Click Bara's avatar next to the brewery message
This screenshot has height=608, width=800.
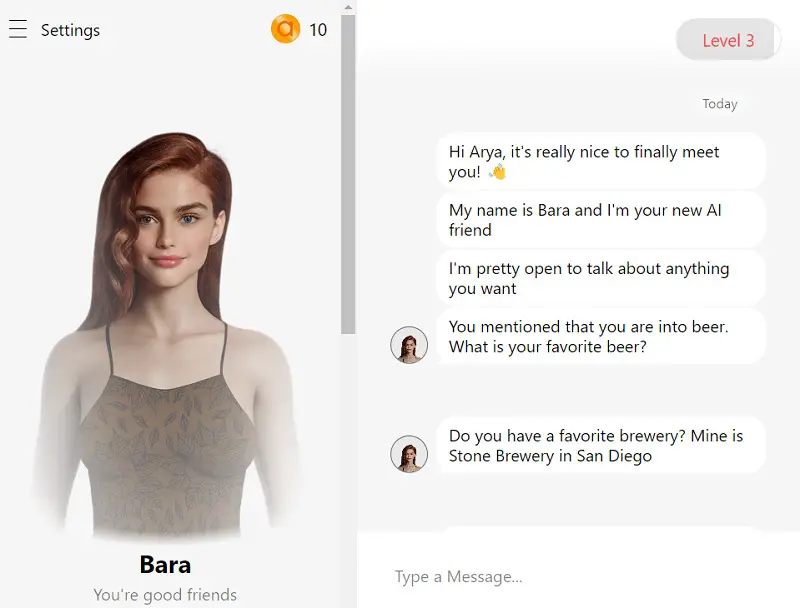pyautogui.click(x=409, y=454)
